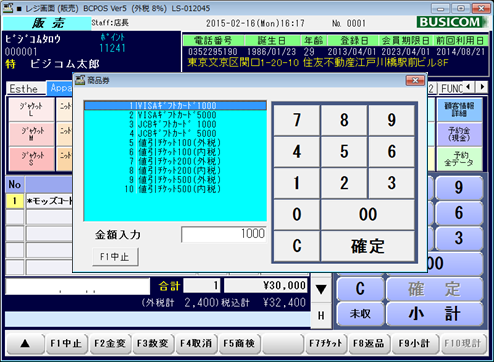Click the up triangle function bar button
The image size is (494, 362).
coord(25,343)
